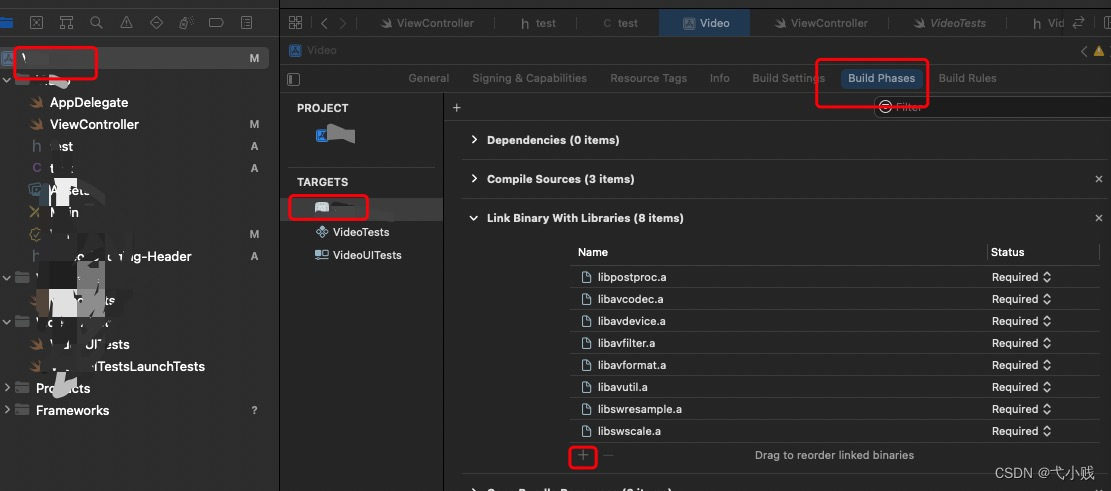Select the VideoTests target
Image resolution: width=1111 pixels, height=491 pixels.
352,232
